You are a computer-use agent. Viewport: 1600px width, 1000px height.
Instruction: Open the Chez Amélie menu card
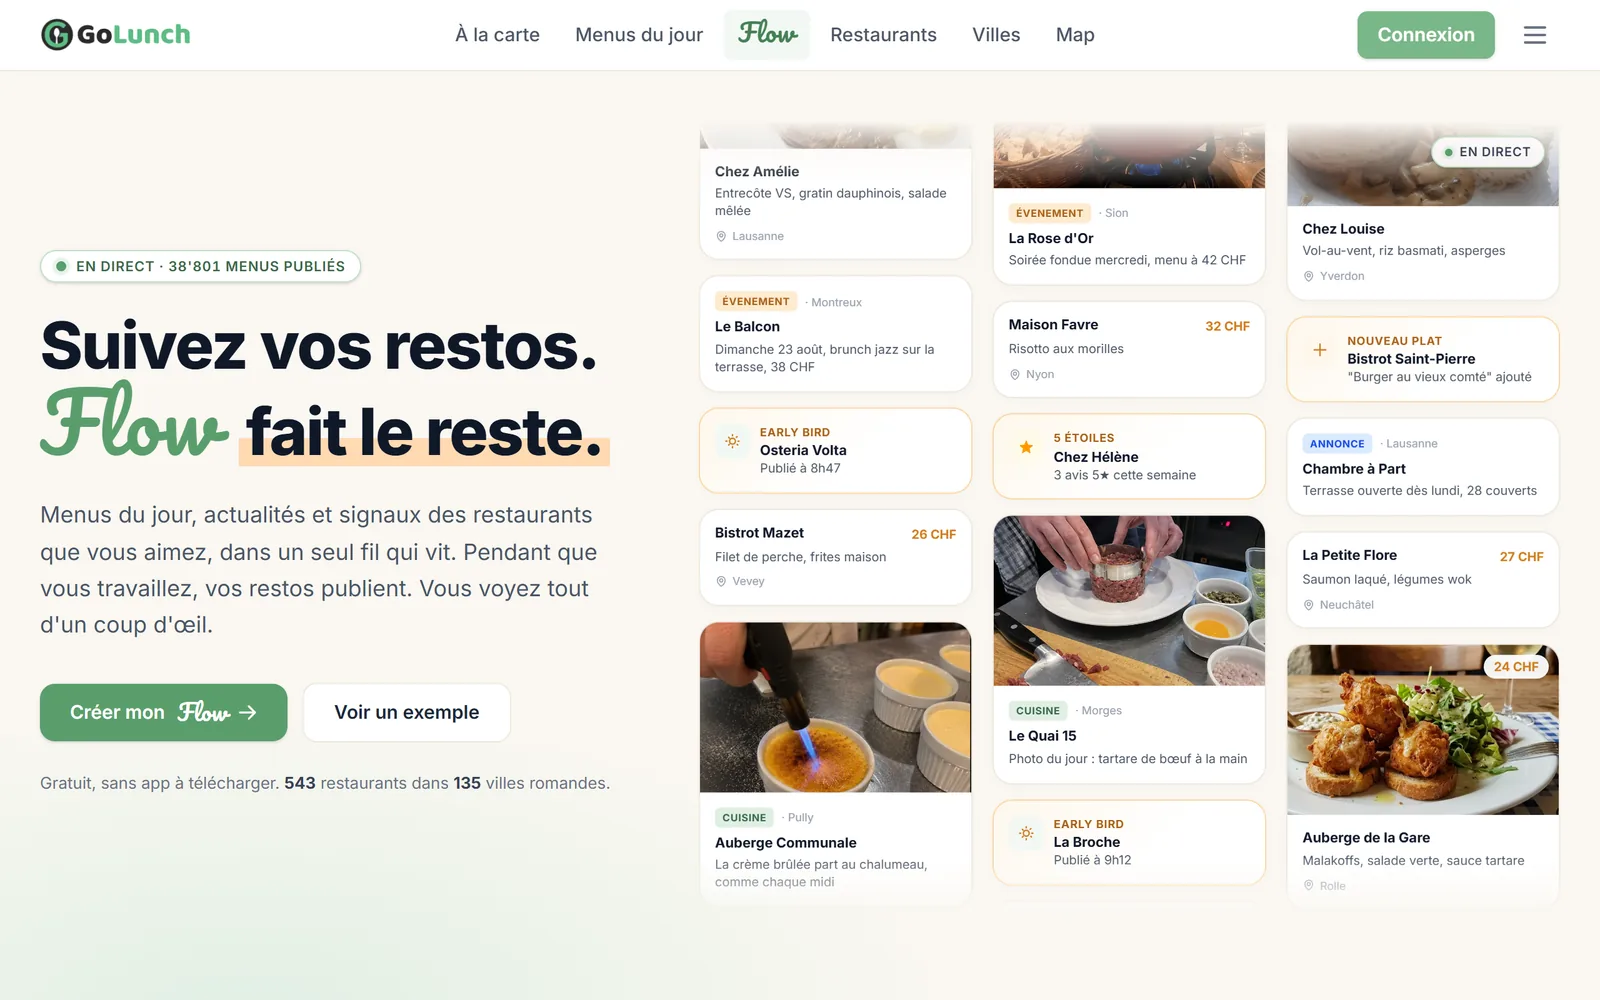[835, 192]
